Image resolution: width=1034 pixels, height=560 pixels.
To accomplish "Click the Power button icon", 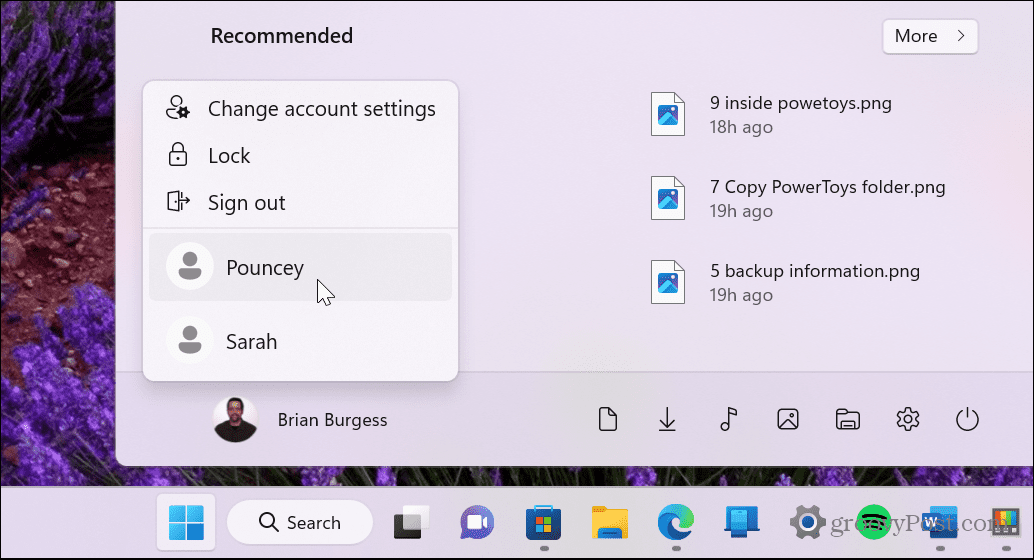I will pos(967,420).
